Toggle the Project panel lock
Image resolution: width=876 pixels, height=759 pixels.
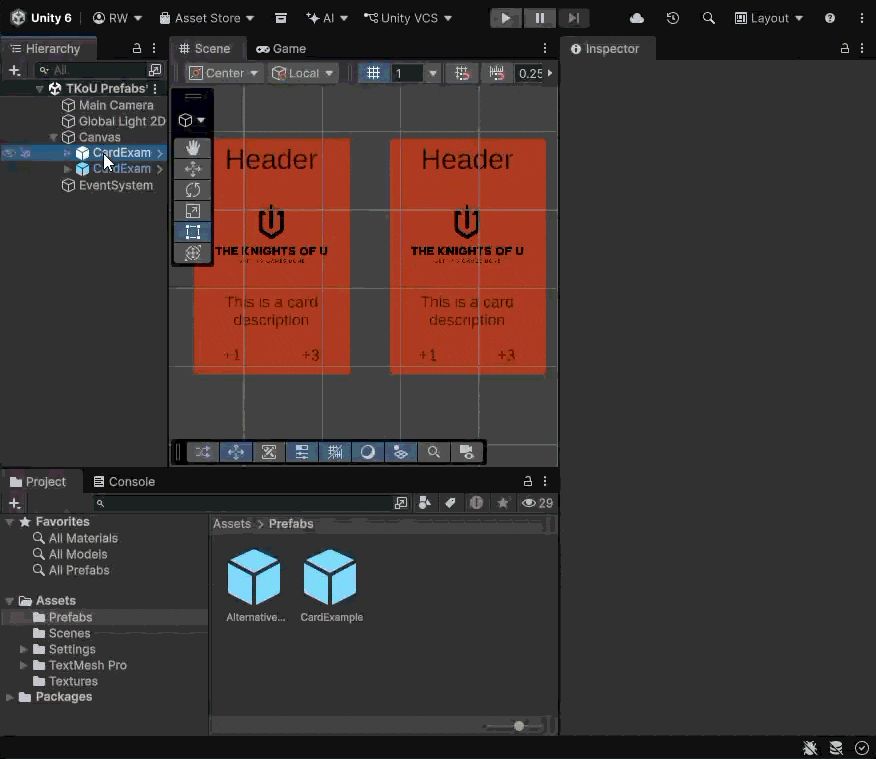click(527, 481)
